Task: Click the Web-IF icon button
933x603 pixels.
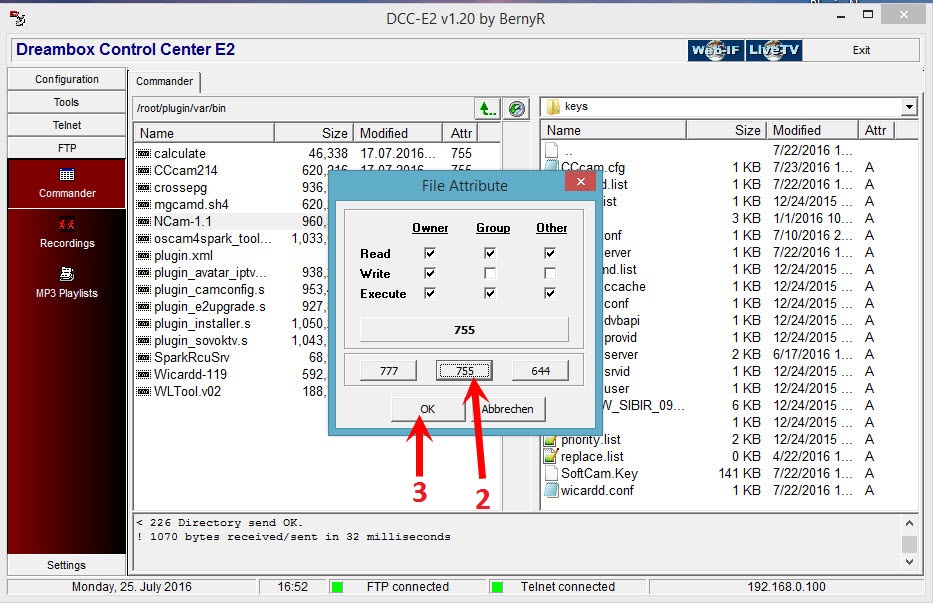Action: point(715,50)
